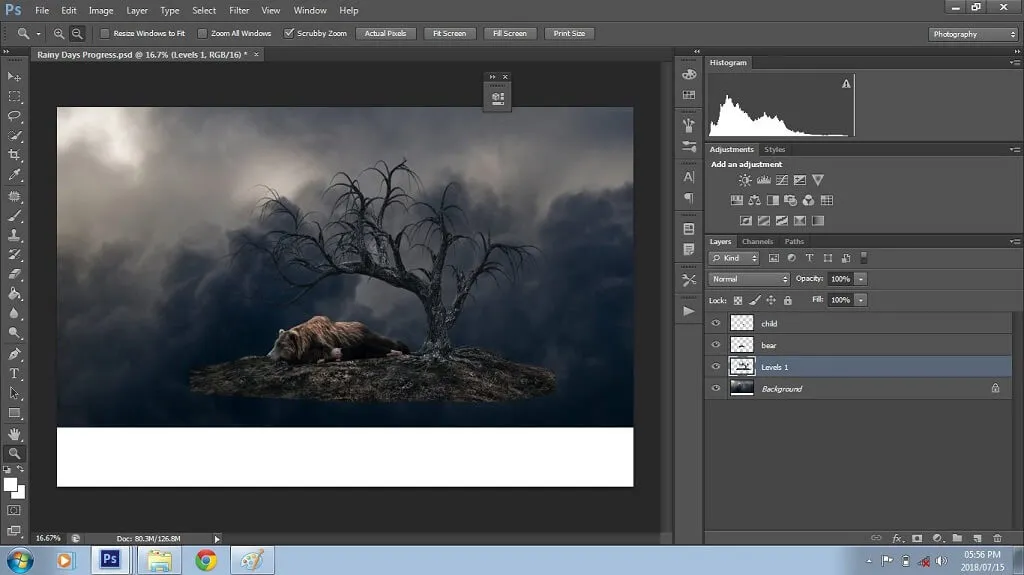The width and height of the screenshot is (1024, 575).
Task: Select the Lasso tool
Action: coord(14,116)
